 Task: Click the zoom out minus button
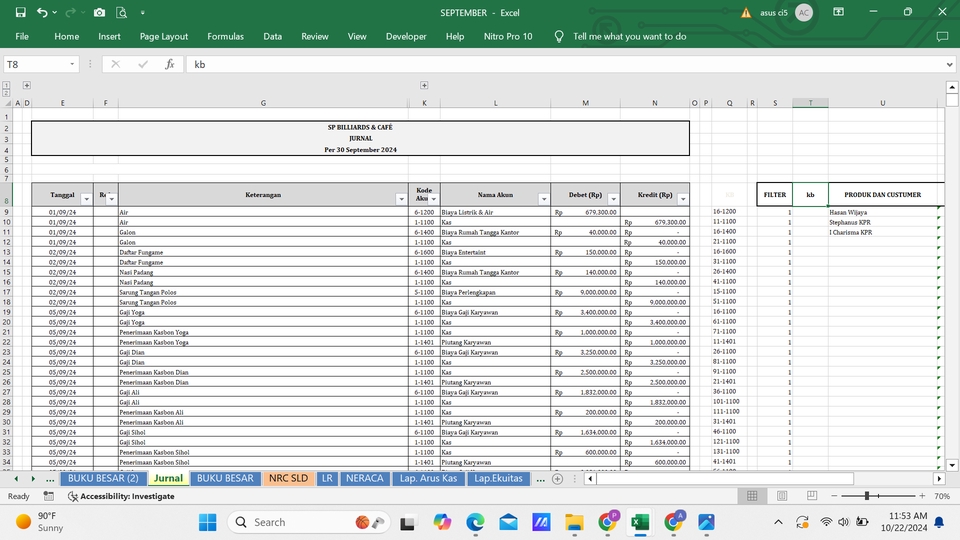click(834, 496)
